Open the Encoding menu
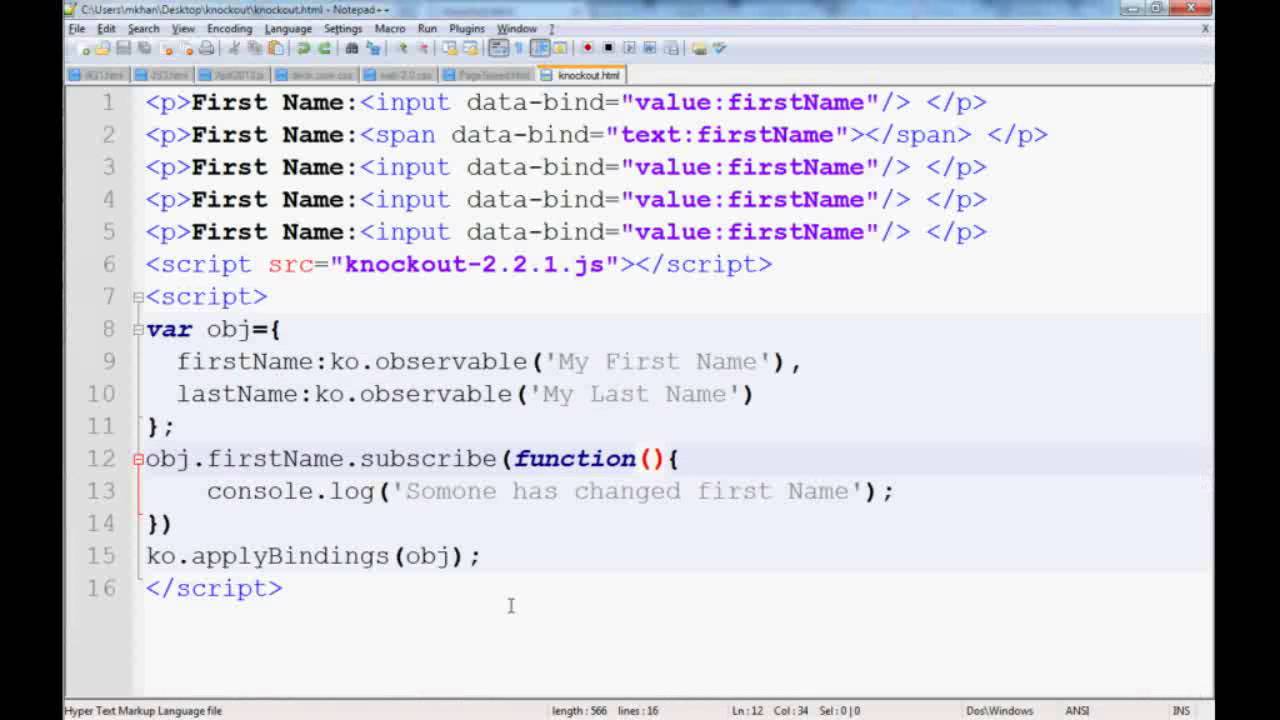The image size is (1280, 720). click(229, 28)
